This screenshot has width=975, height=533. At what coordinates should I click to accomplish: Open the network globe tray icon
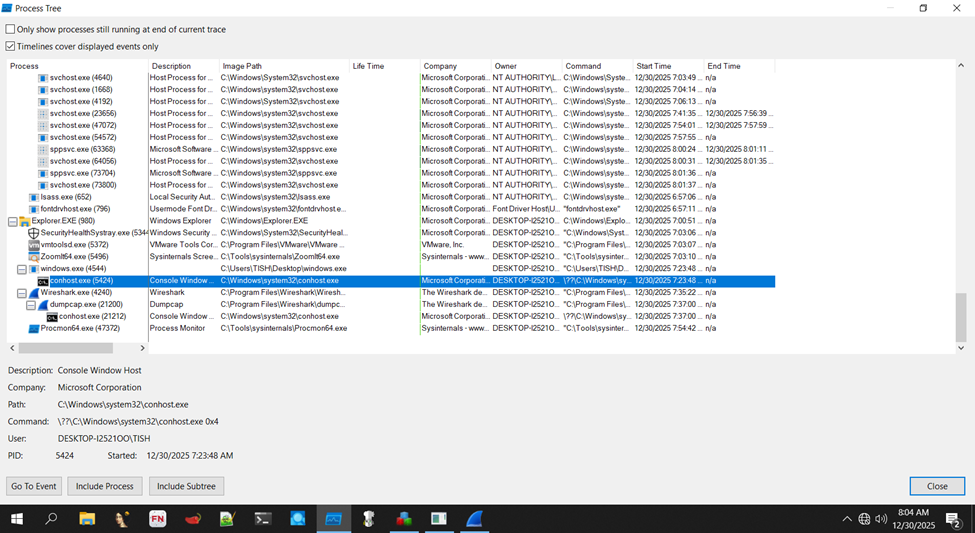(864, 519)
